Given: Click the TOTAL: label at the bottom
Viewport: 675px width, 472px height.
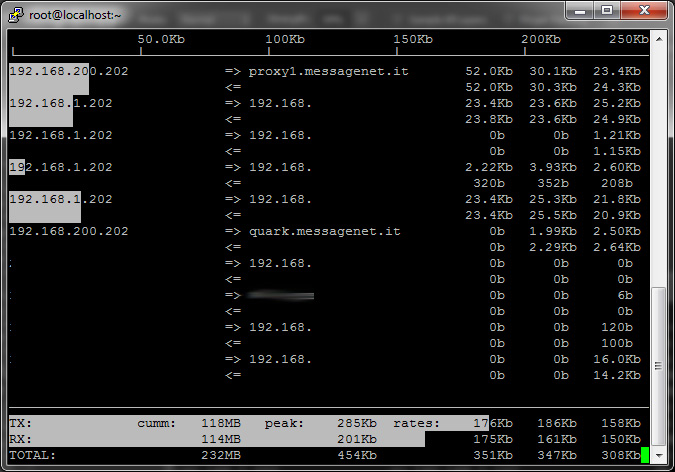Looking at the screenshot, I should point(32,455).
